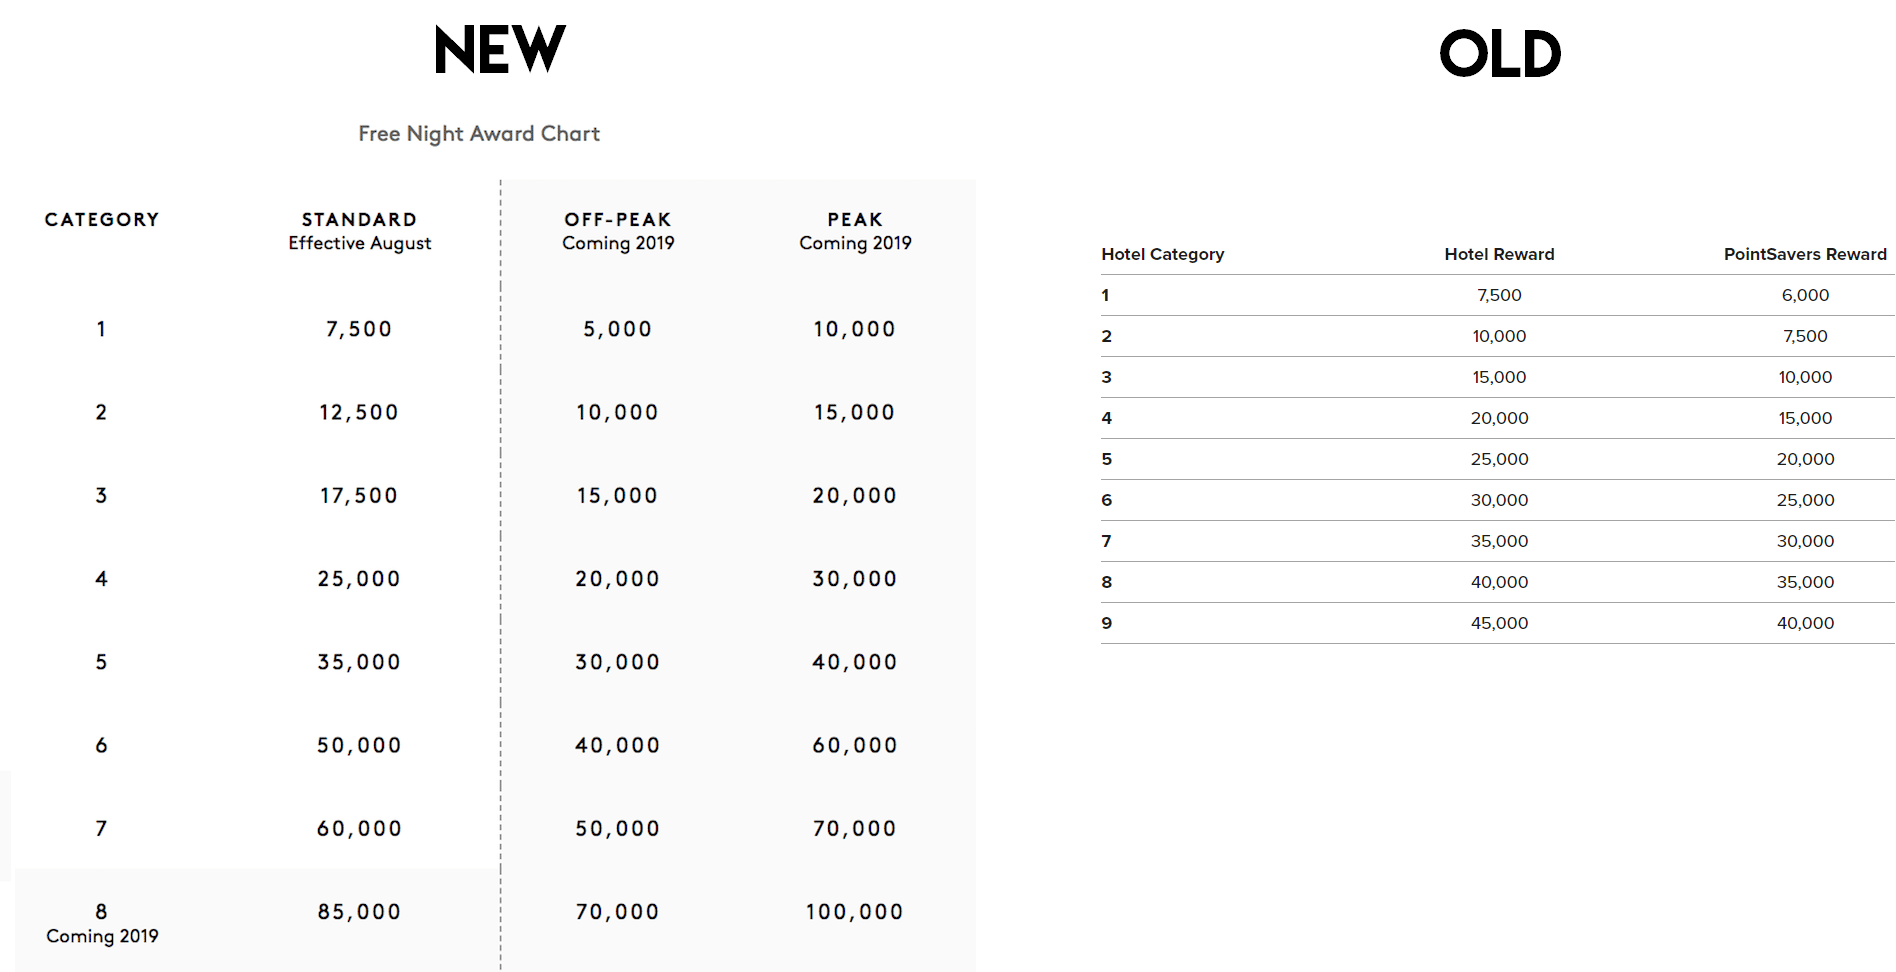Viewport: 1896px width, 972px height.
Task: Click the Hotel Category header
Action: coord(1163,254)
